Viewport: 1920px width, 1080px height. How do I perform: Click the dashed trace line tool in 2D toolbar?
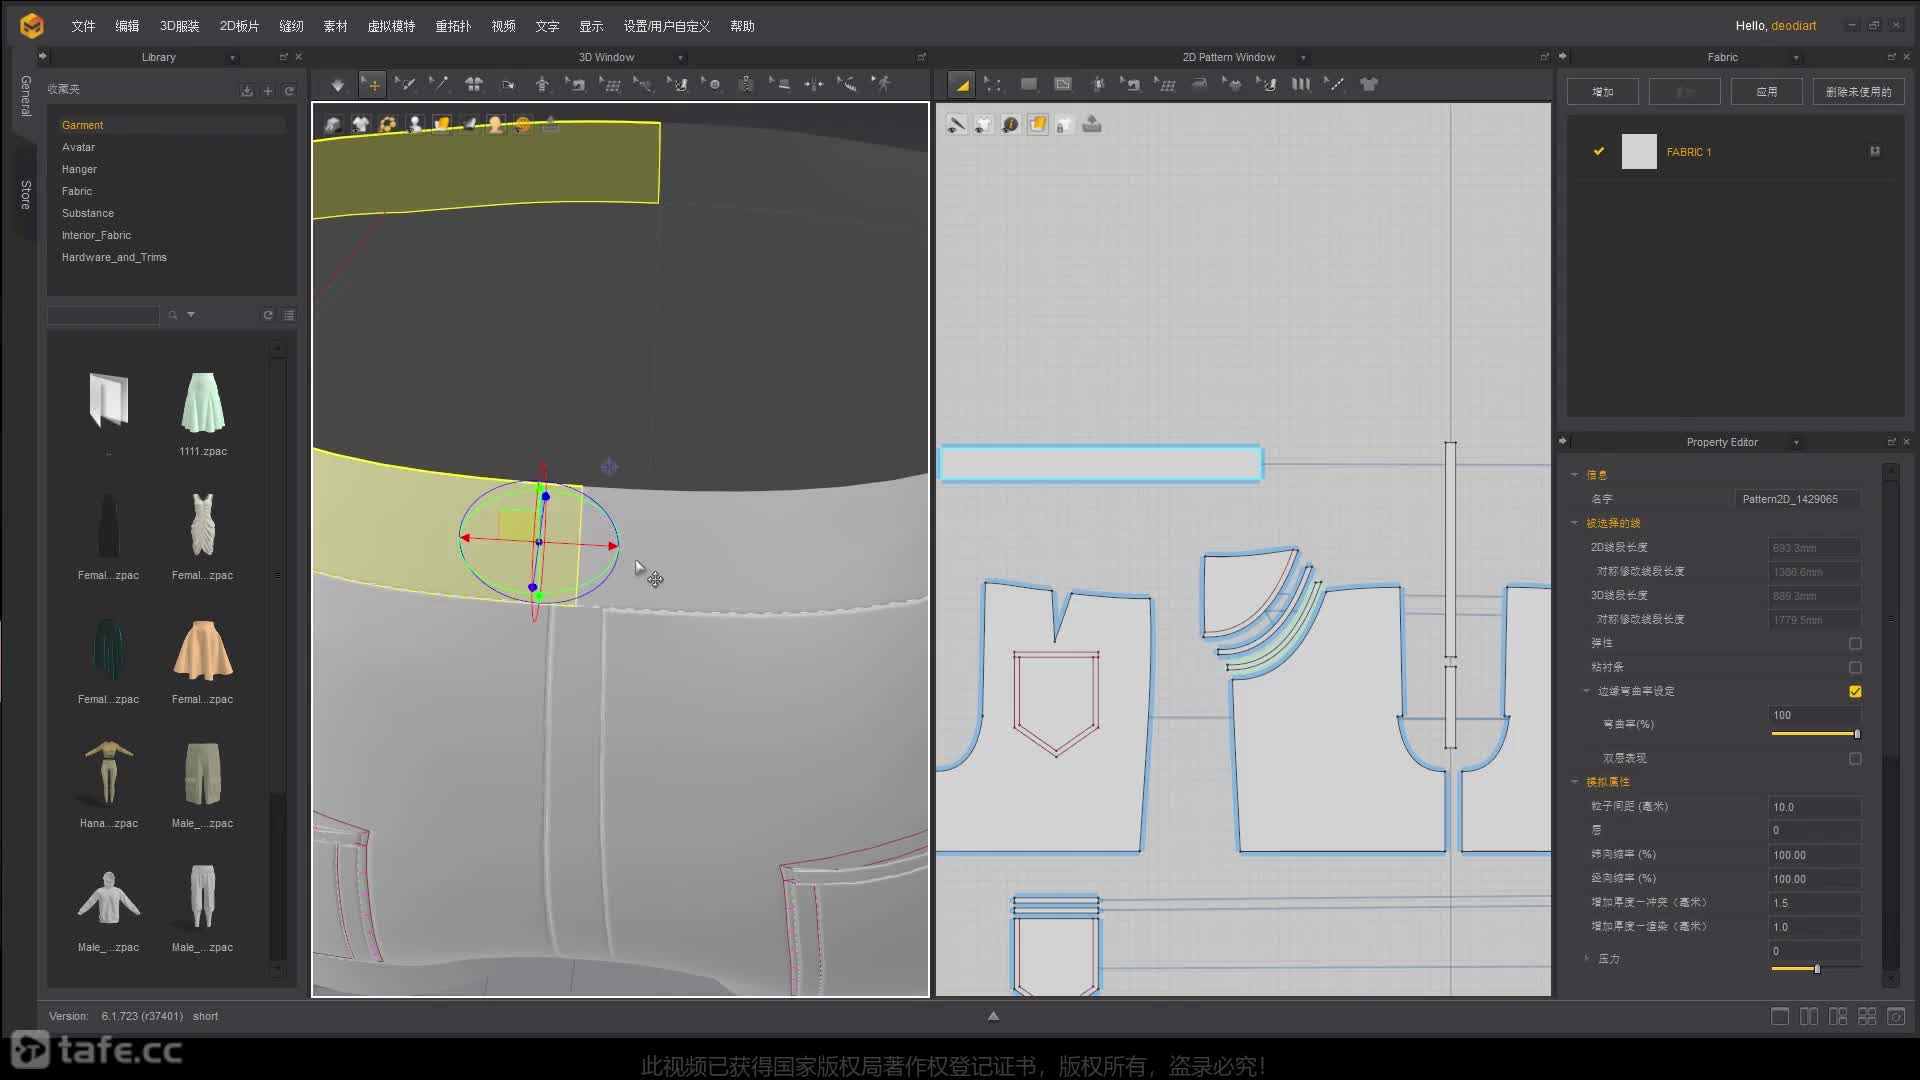(1335, 85)
